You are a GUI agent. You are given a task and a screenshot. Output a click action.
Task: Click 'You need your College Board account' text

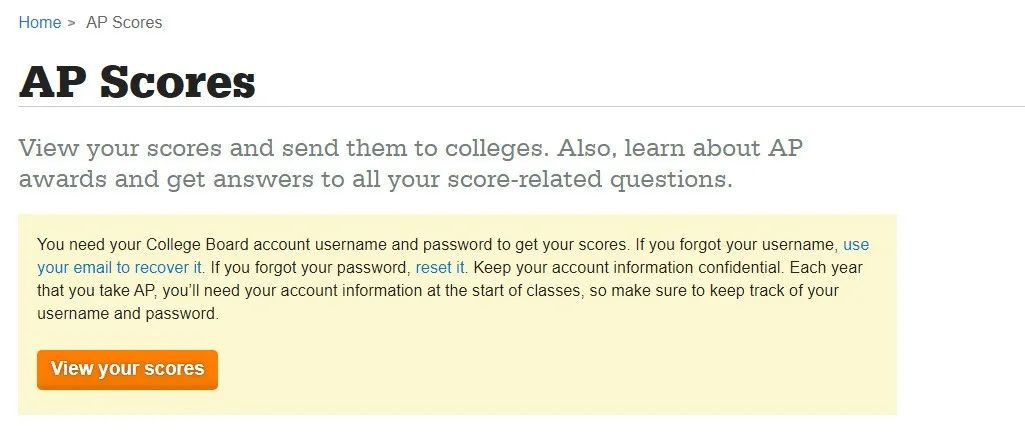(x=174, y=245)
